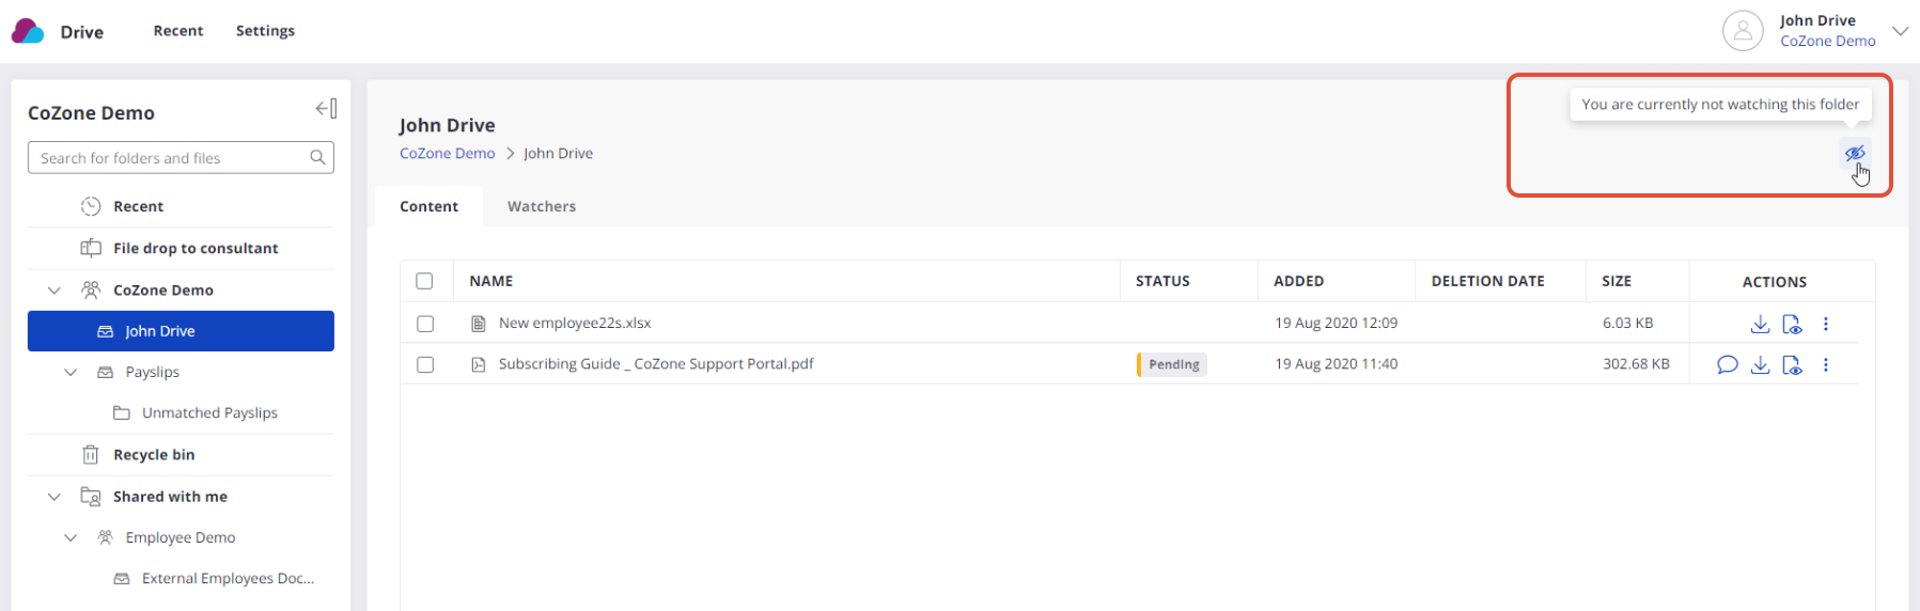Check the select-all header checkbox
Screen dimensions: 1920x611
[424, 281]
